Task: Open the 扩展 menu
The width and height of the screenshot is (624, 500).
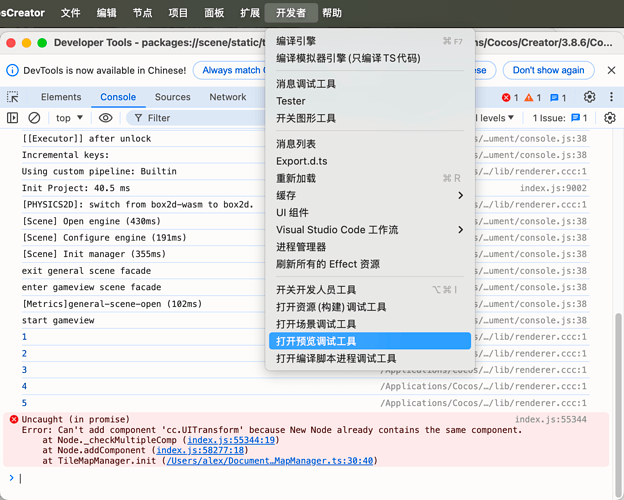Action: (250, 13)
